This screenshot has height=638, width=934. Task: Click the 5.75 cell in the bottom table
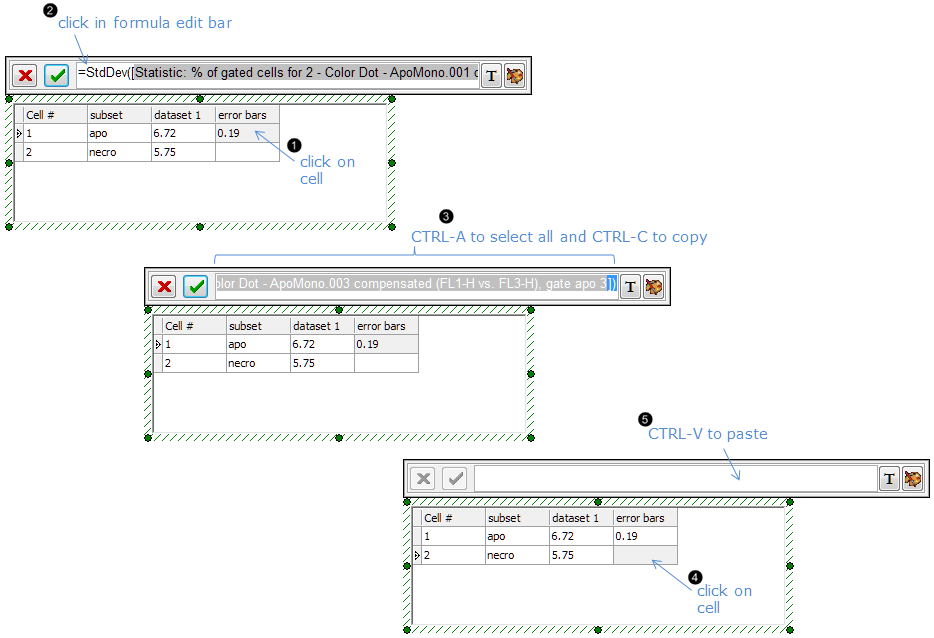click(580, 555)
